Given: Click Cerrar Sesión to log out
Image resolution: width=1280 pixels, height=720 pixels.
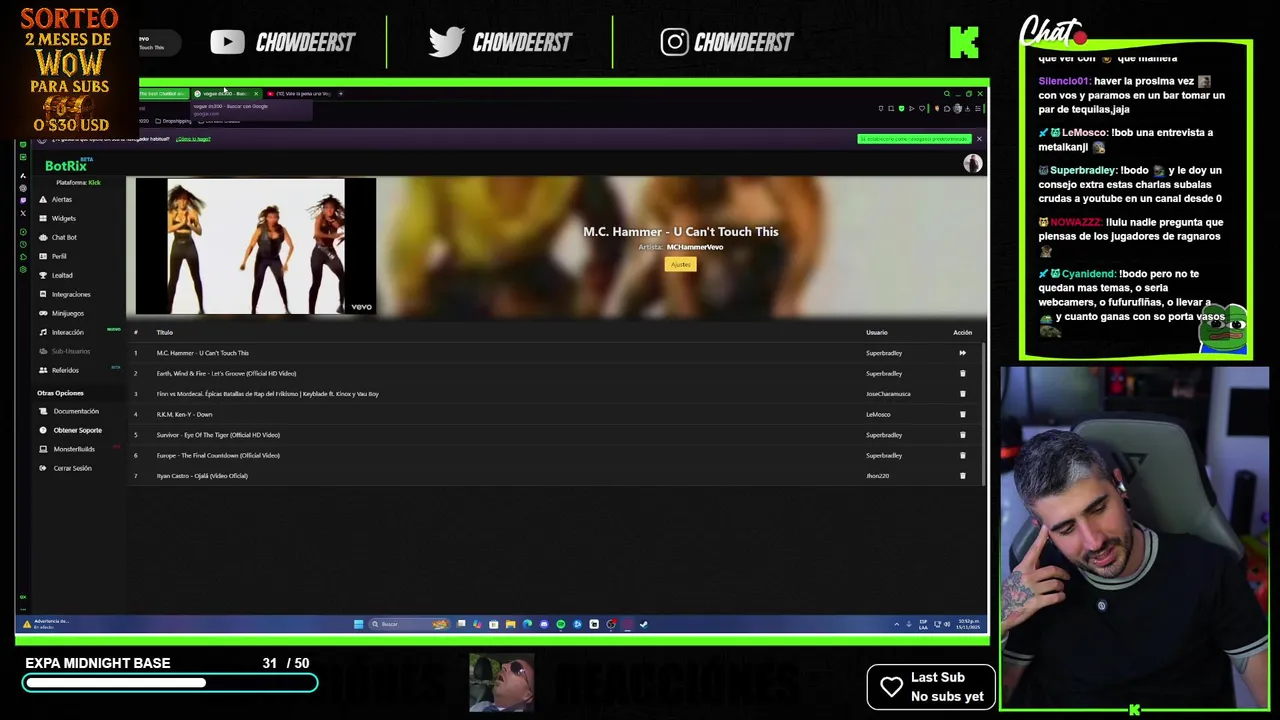Looking at the screenshot, I should click(72, 468).
